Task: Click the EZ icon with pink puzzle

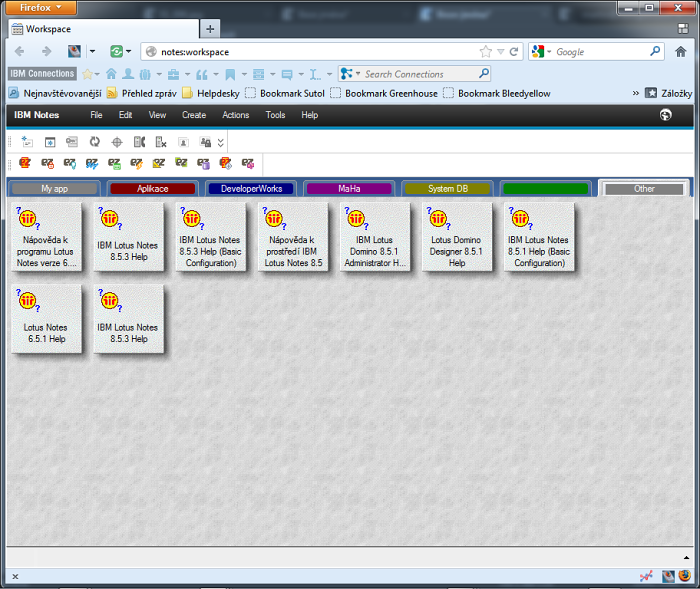Action: coord(248,163)
